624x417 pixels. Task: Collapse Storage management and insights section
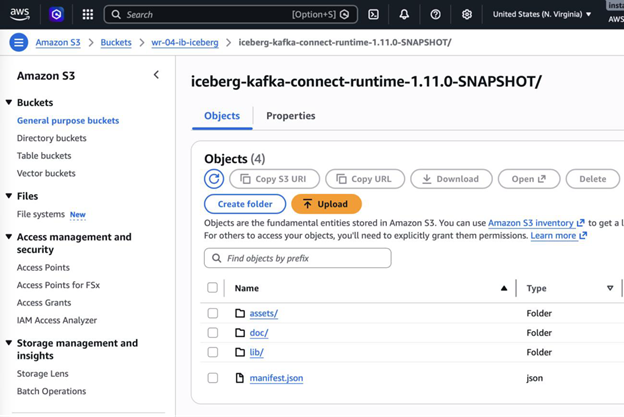click(9, 343)
